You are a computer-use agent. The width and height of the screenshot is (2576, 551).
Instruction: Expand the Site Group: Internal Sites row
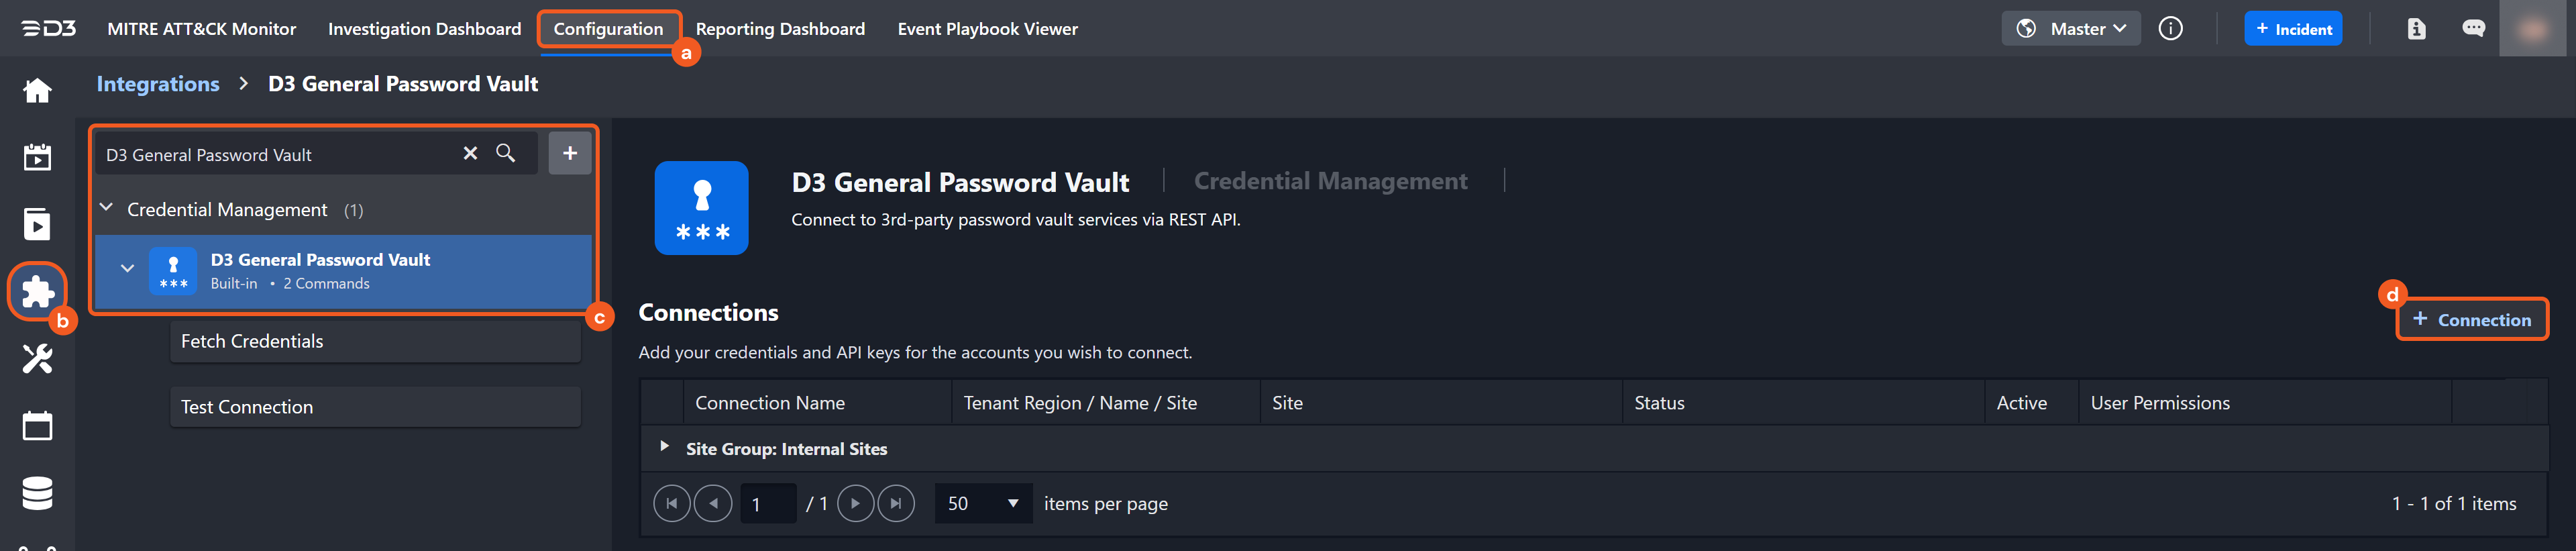(664, 447)
